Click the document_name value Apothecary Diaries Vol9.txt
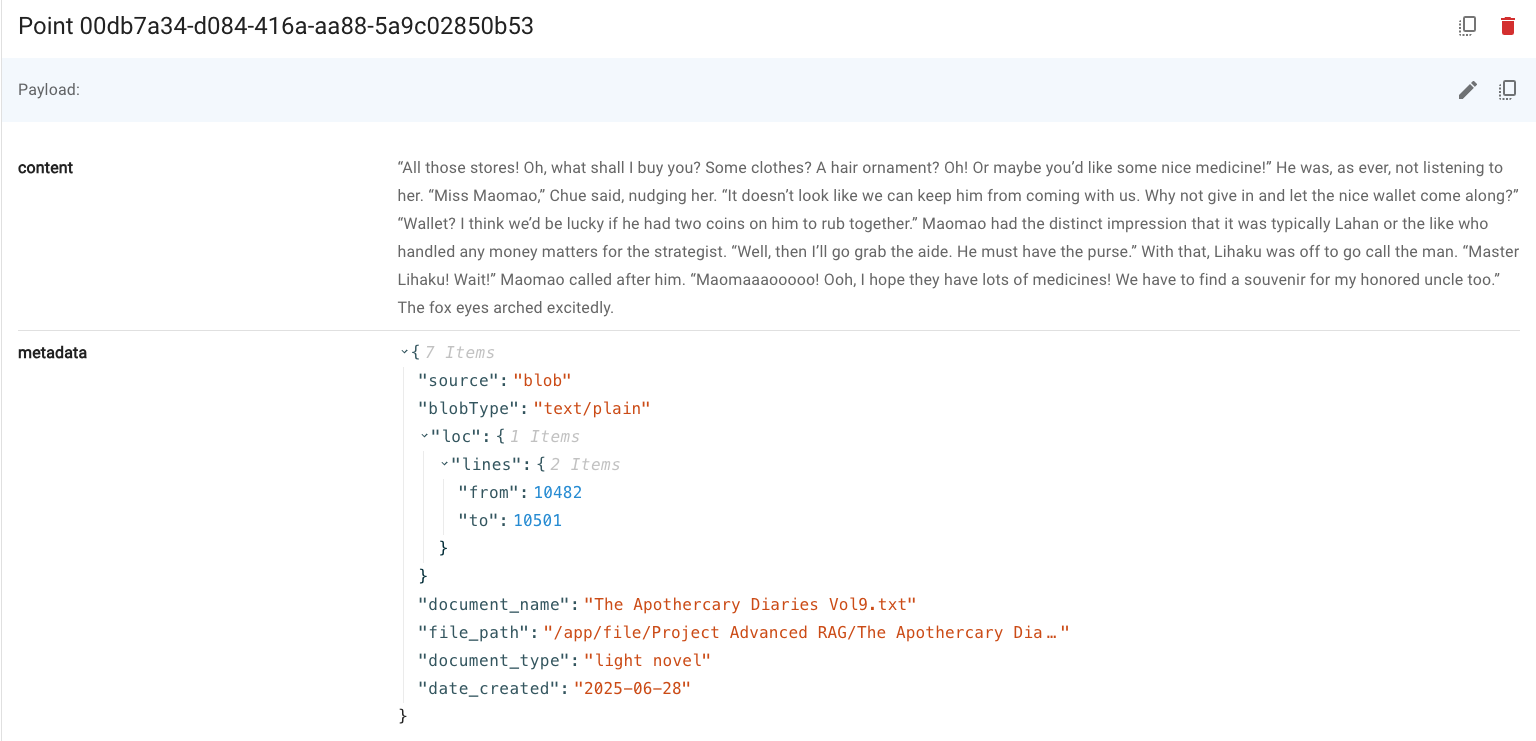This screenshot has height=741, width=1536. [x=750, y=604]
